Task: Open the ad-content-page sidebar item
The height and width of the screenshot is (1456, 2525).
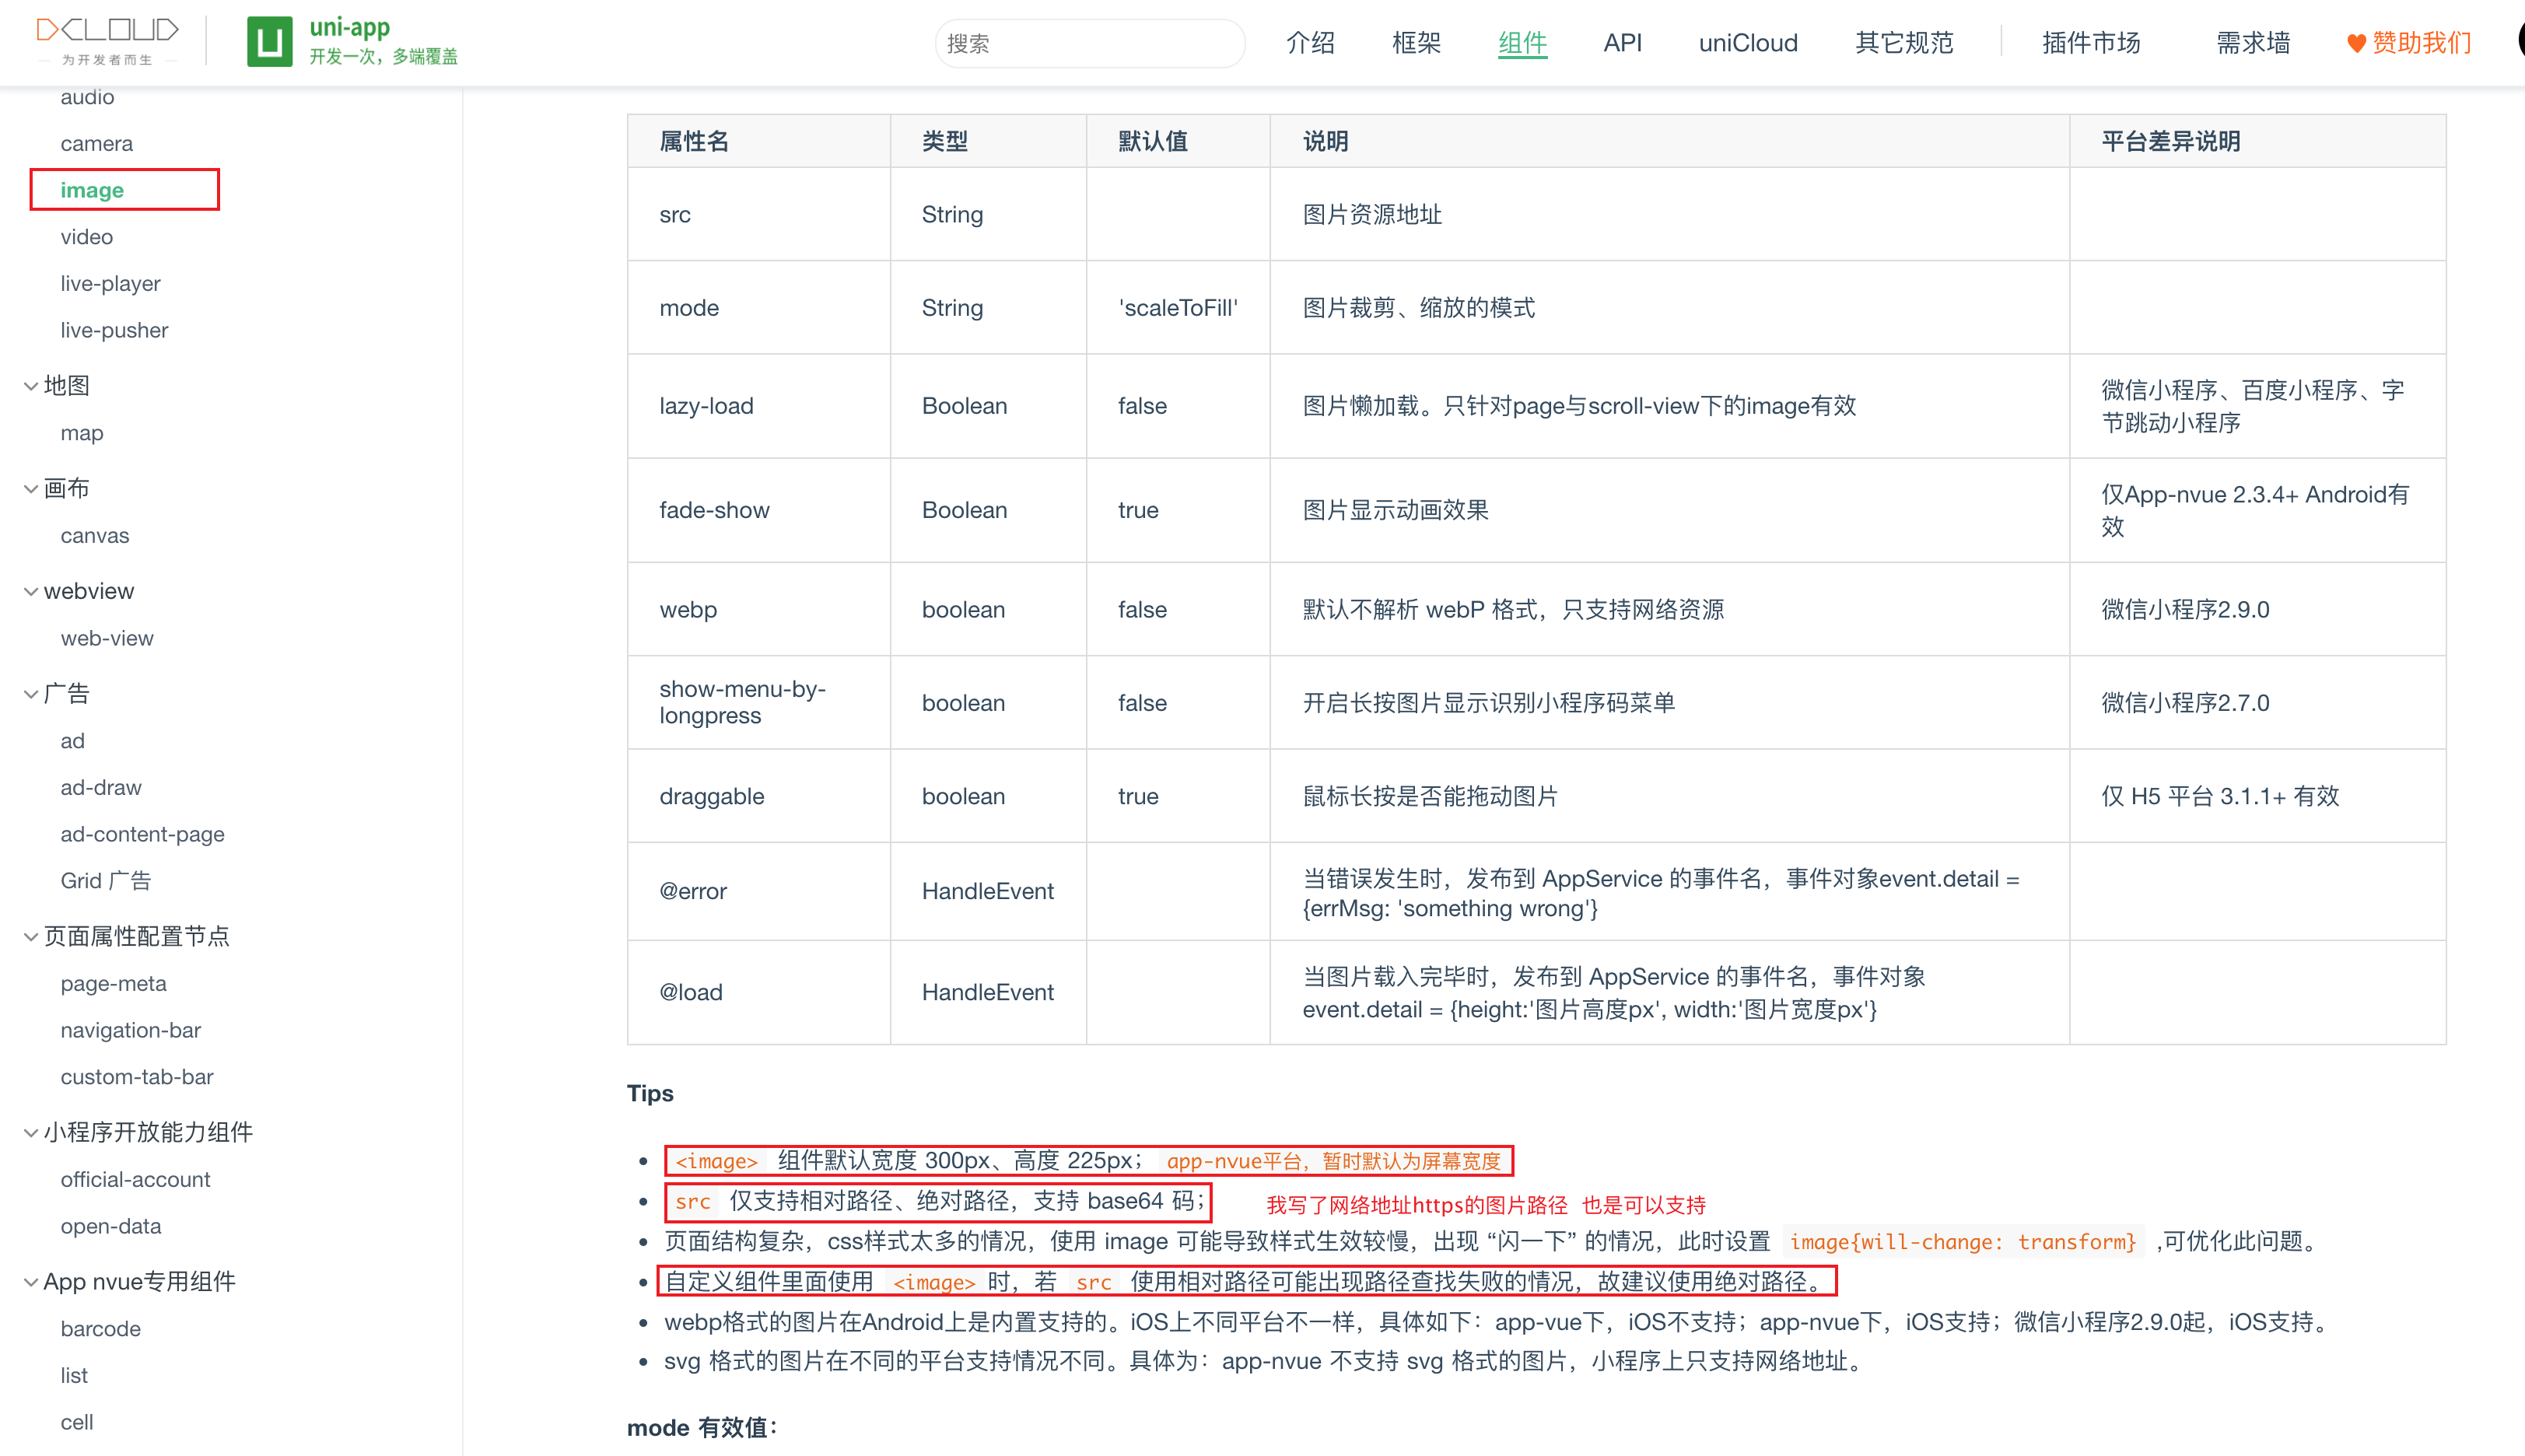Action: click(142, 834)
